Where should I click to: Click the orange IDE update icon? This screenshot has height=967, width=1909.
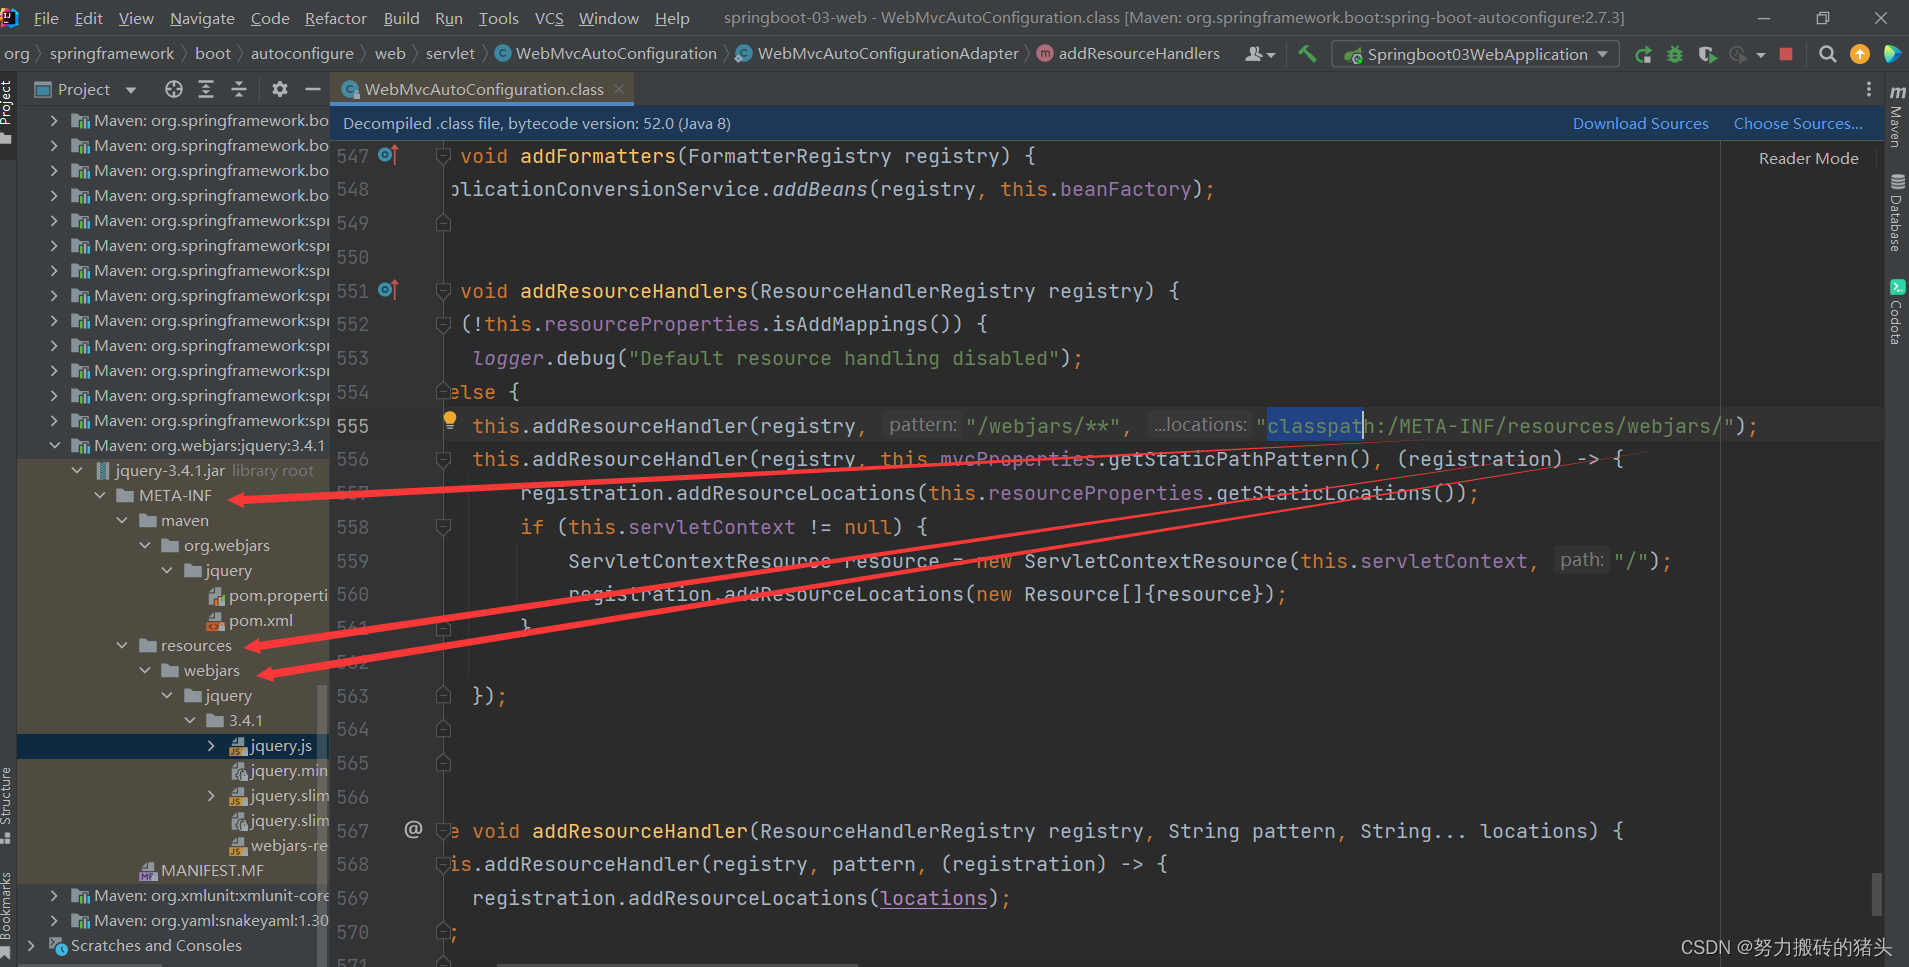point(1860,54)
